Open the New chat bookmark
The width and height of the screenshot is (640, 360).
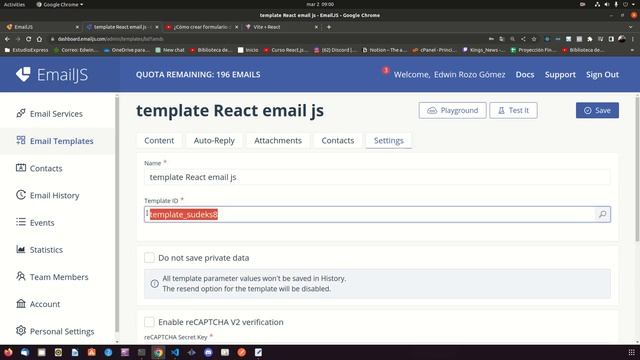tap(170, 50)
